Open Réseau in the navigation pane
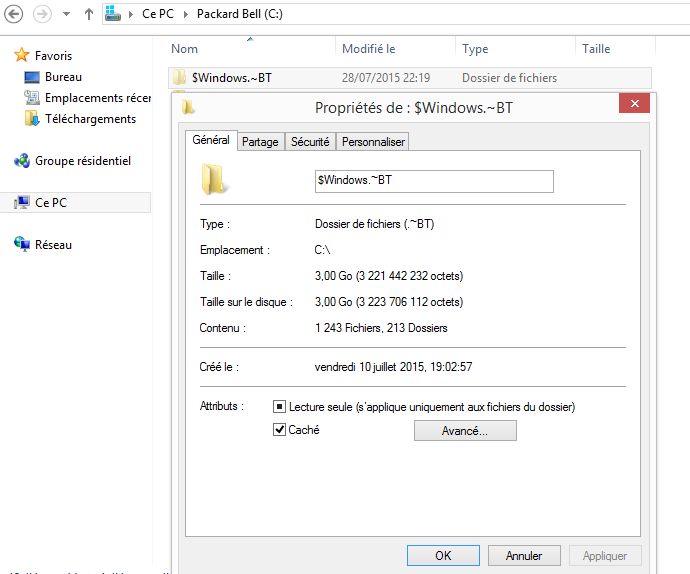The image size is (690, 574). coord(53,245)
